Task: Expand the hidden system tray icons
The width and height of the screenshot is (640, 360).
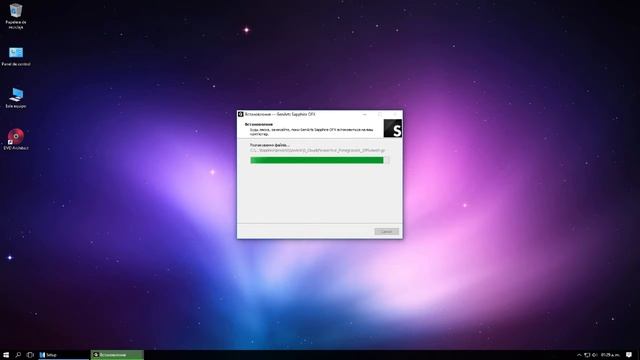Action: point(579,355)
